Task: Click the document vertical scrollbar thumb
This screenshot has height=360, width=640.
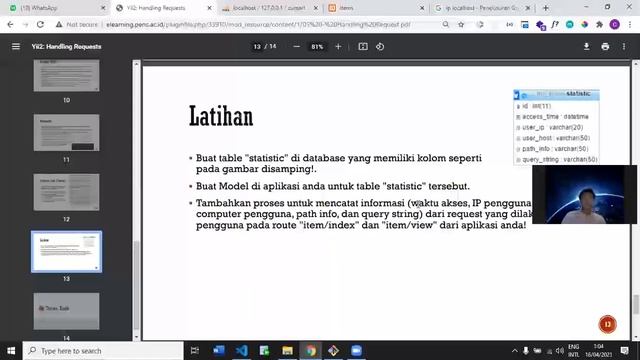Action: click(x=636, y=304)
